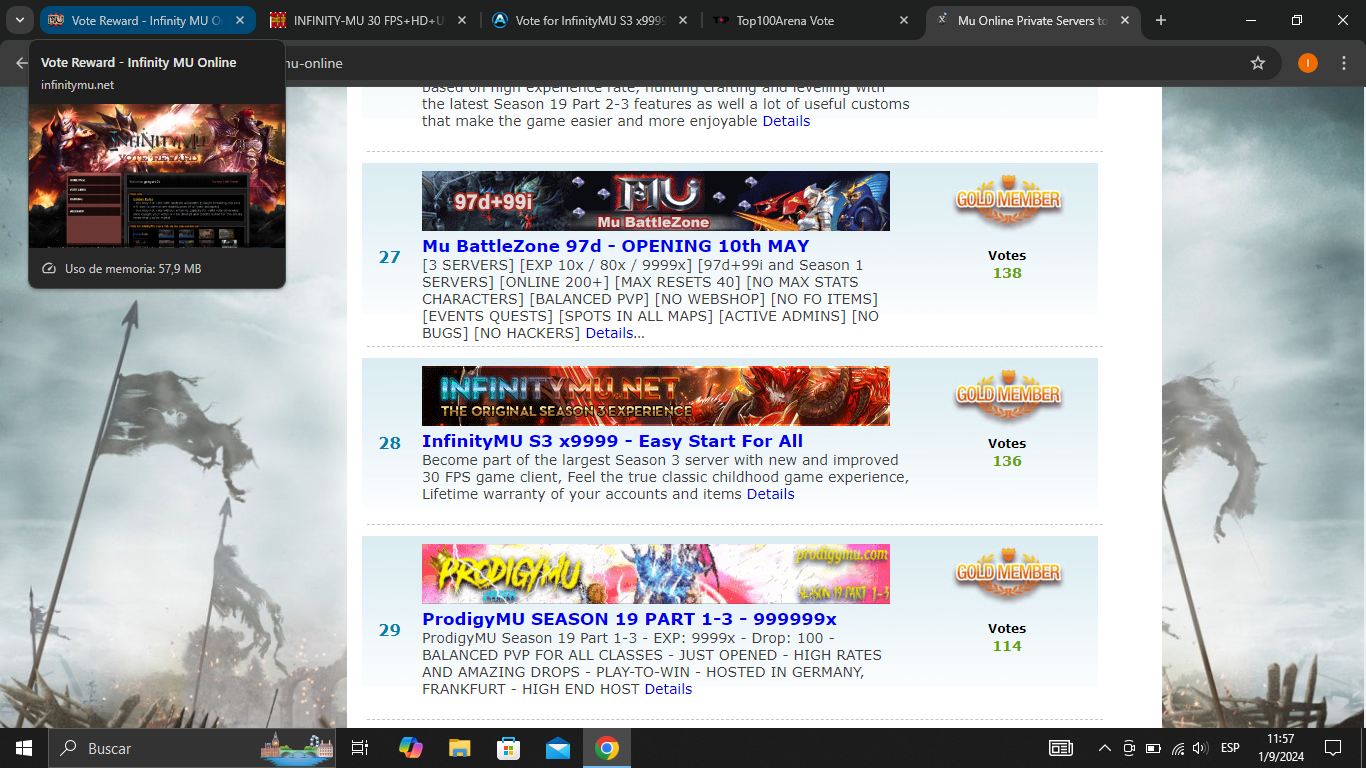Select the Mu Online Private Servers tab

[x=1033, y=20]
